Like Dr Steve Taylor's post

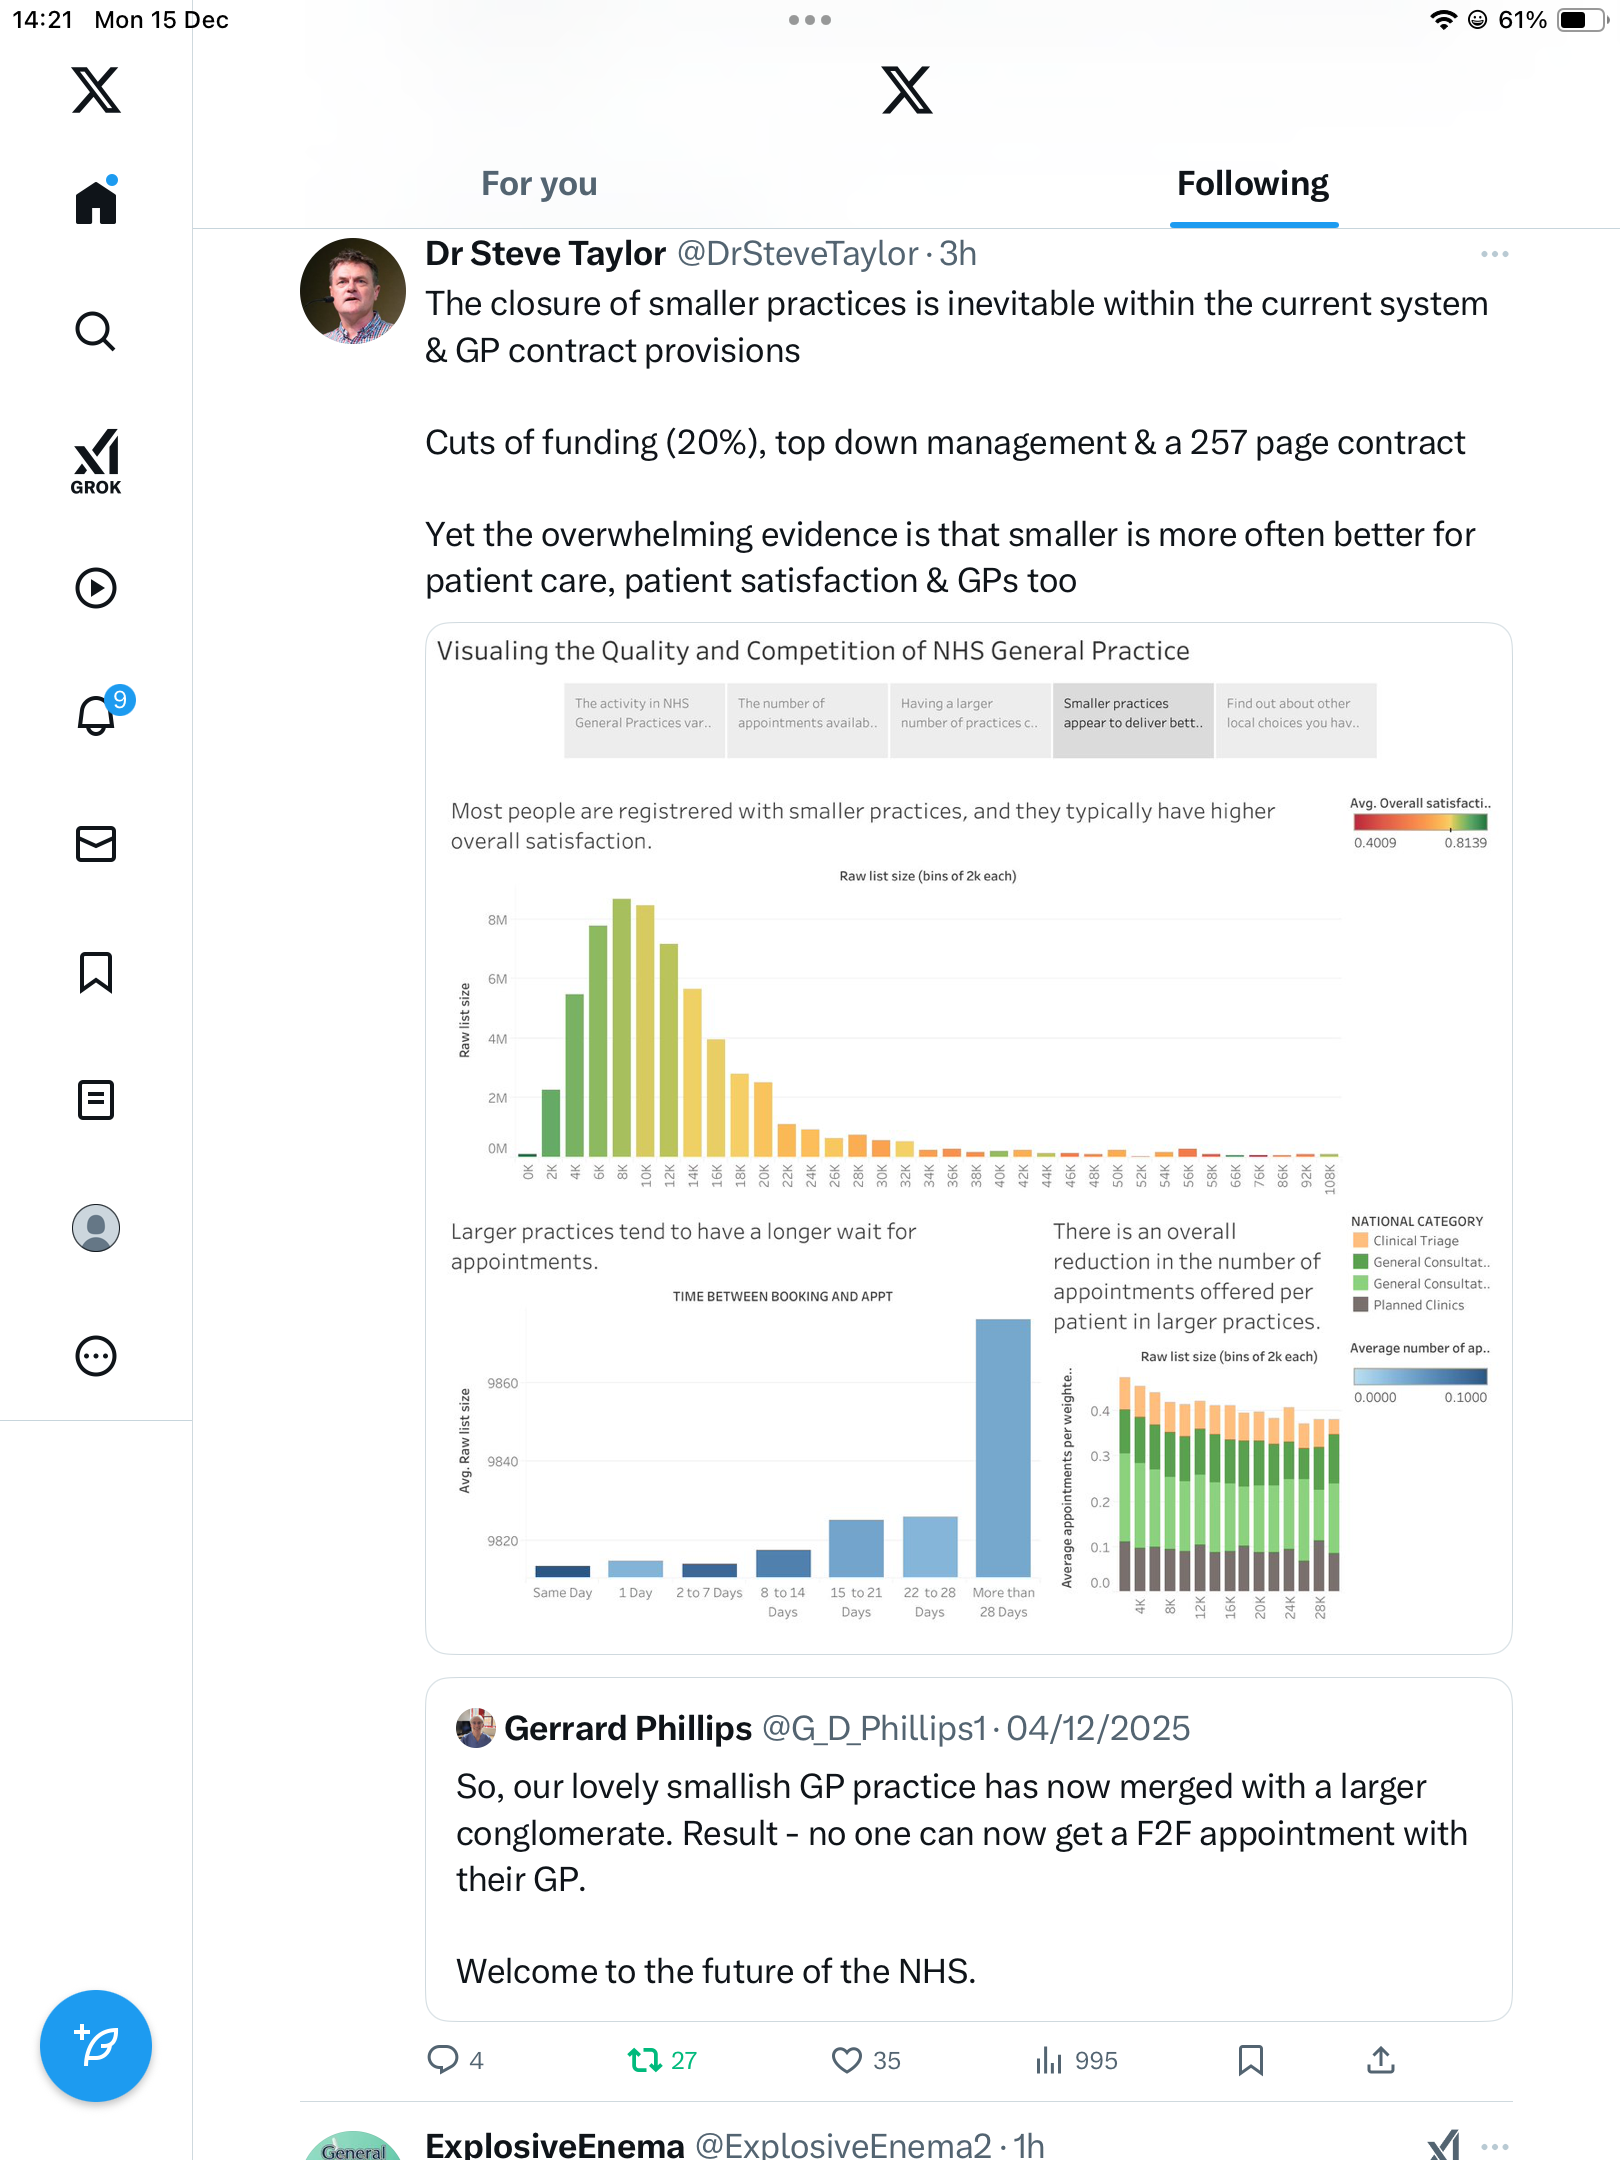point(847,2060)
